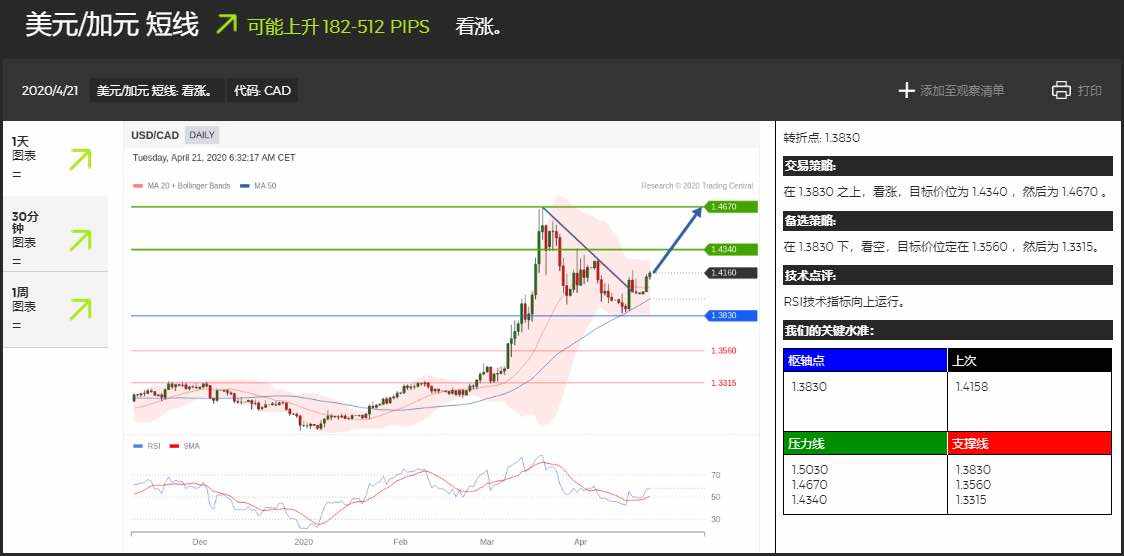Click the 1.3315 support price label
Screen dimensions: 1124x556
tap(723, 383)
